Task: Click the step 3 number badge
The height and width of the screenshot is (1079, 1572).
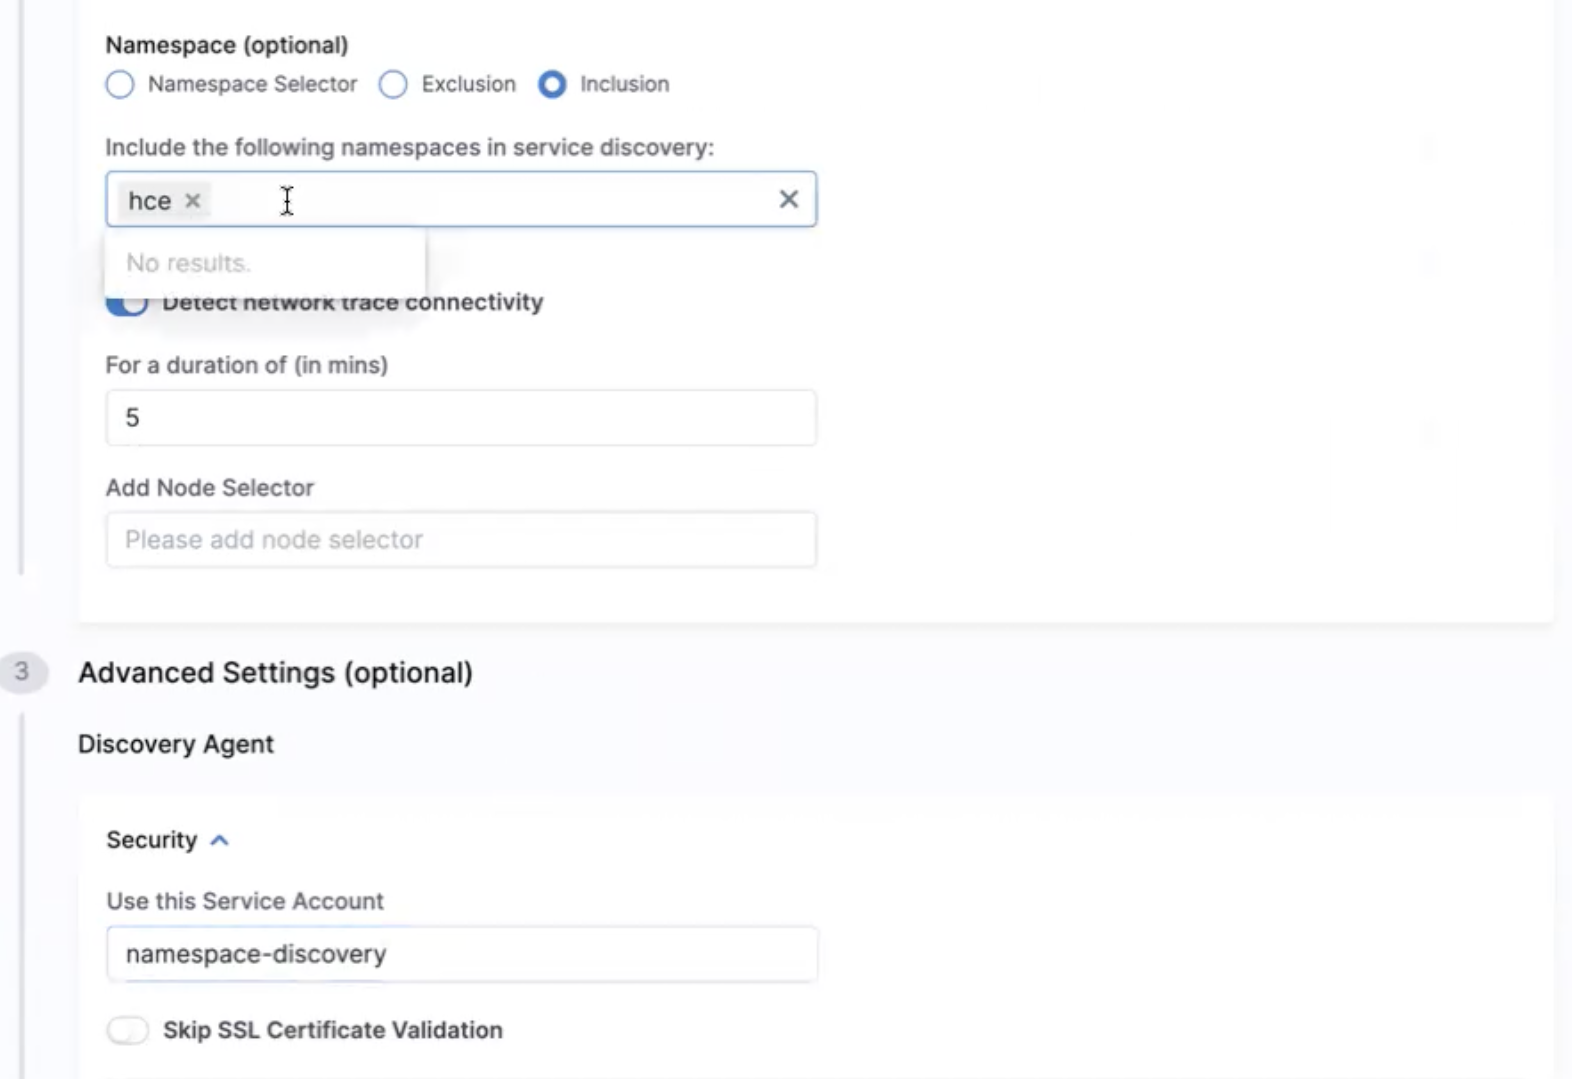Action: 22,672
